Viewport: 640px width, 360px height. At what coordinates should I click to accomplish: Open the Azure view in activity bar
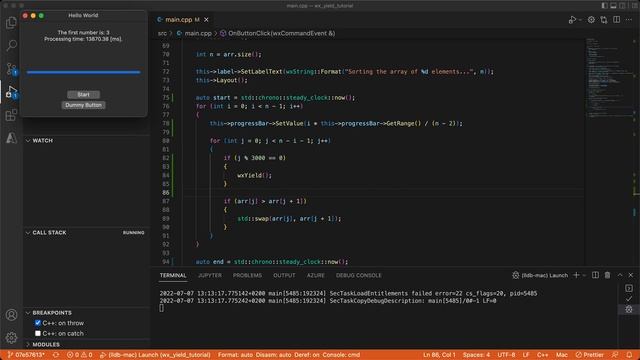coord(11,138)
